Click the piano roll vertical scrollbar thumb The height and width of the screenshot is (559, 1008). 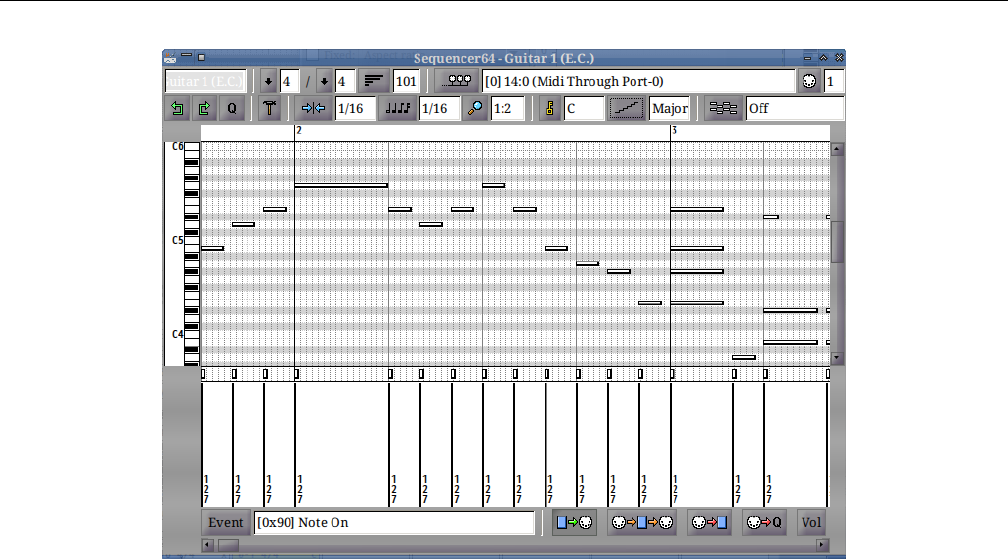coord(837,242)
